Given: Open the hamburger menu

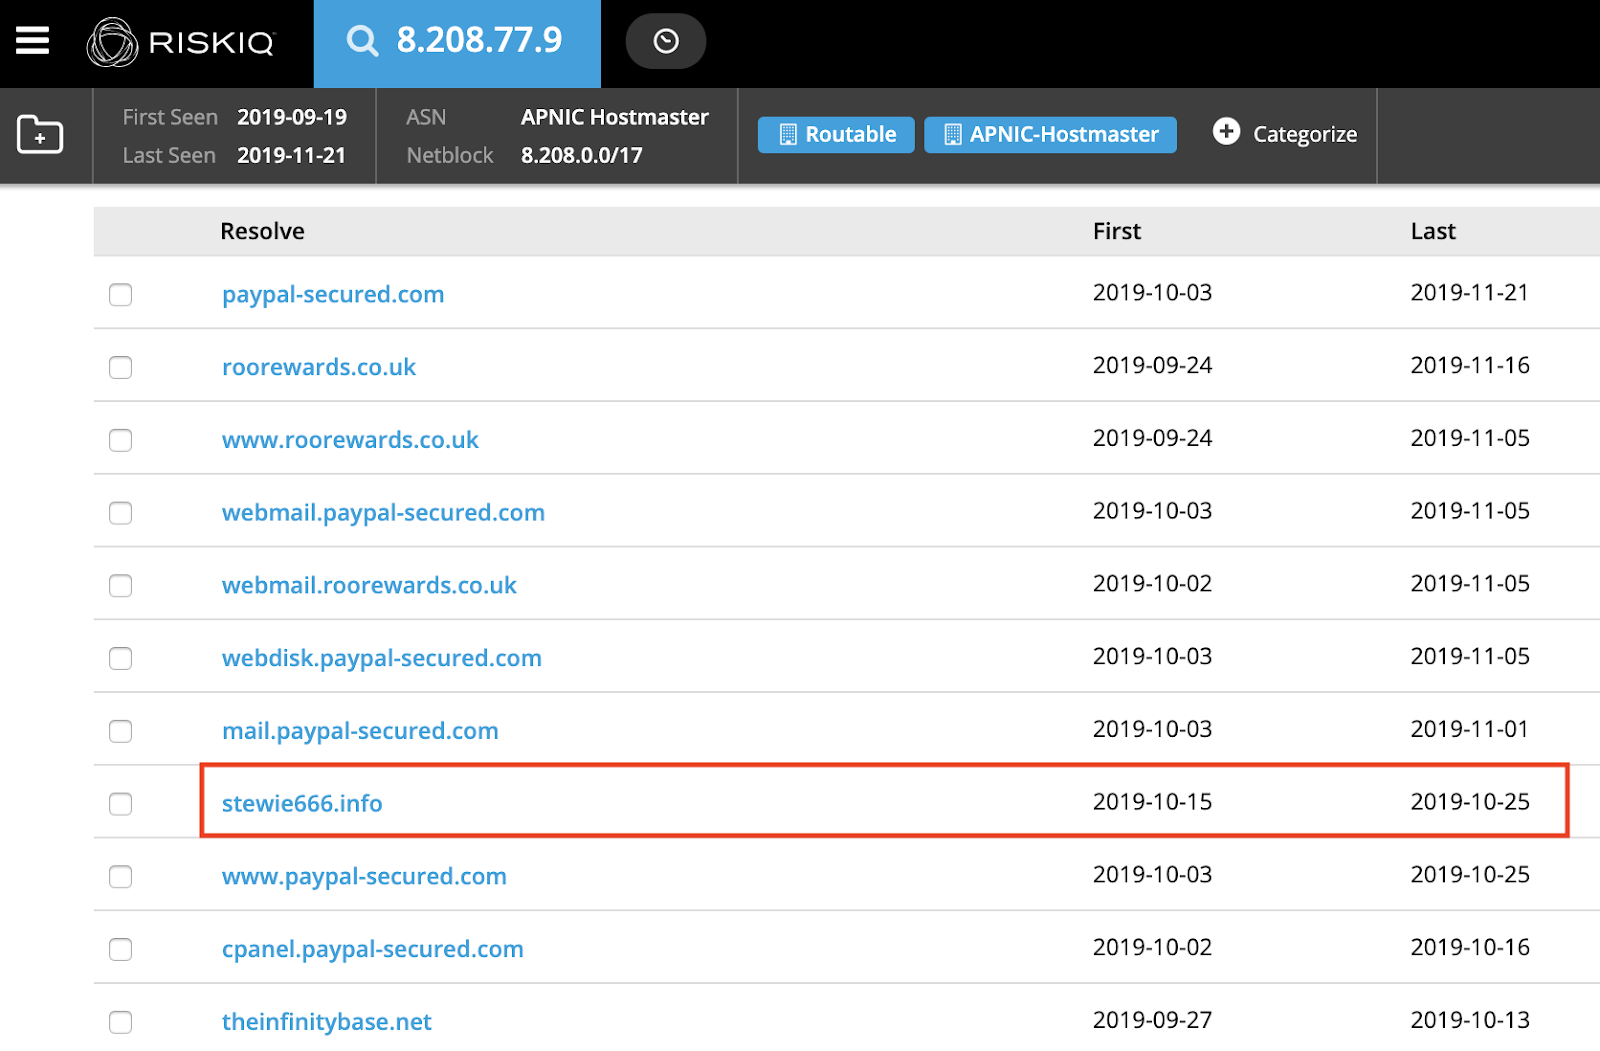Looking at the screenshot, I should 32,41.
